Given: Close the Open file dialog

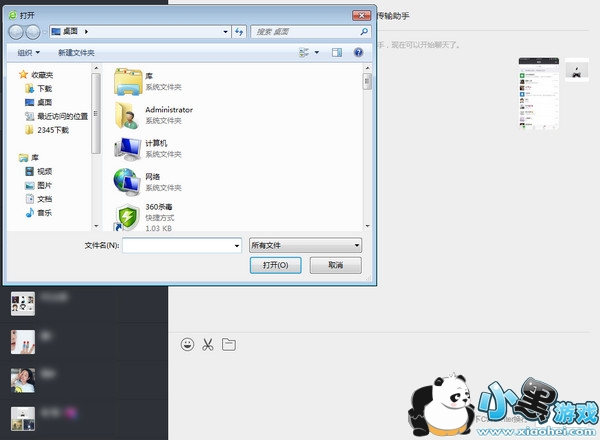Looking at the screenshot, I should coord(362,15).
